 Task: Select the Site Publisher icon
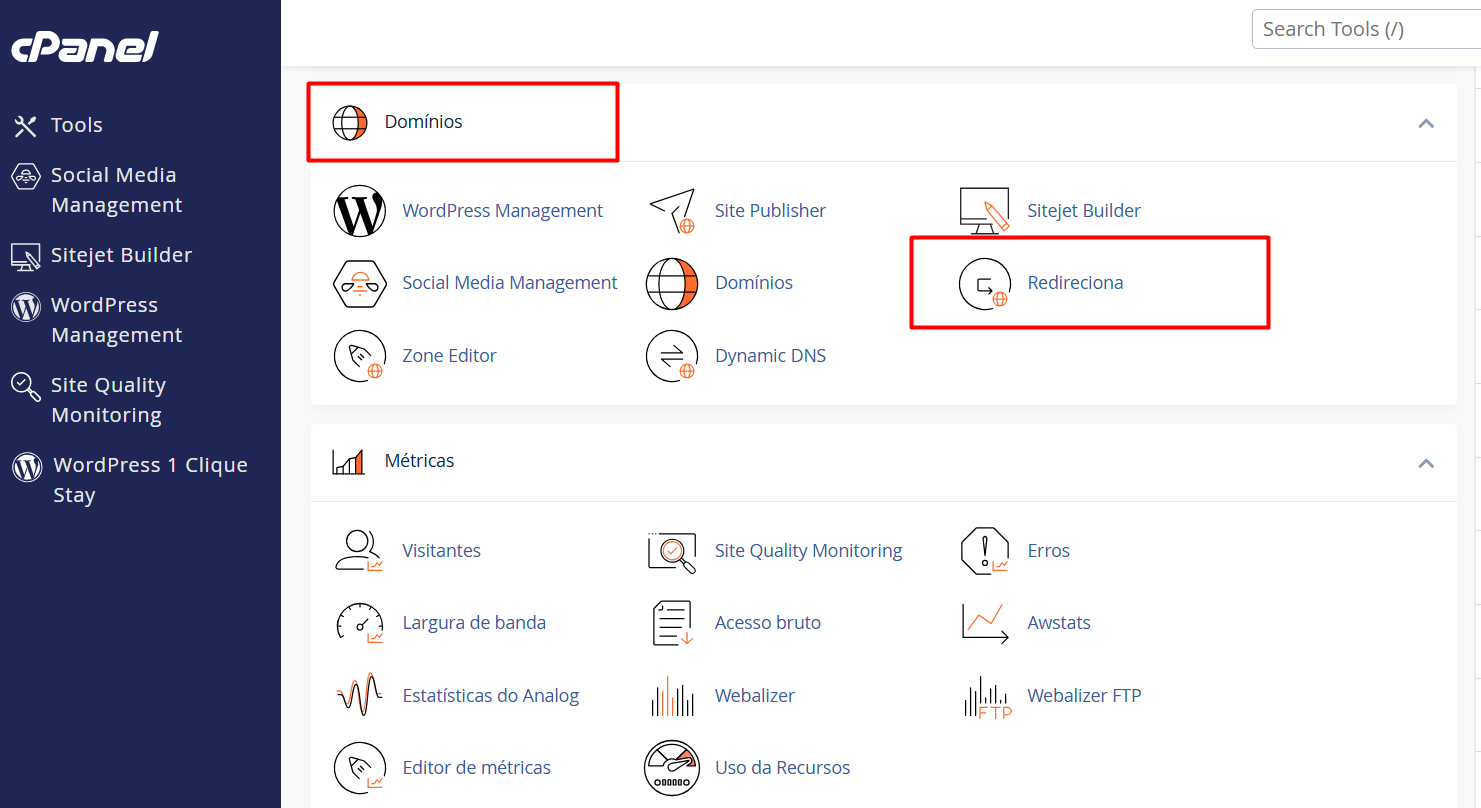point(672,210)
